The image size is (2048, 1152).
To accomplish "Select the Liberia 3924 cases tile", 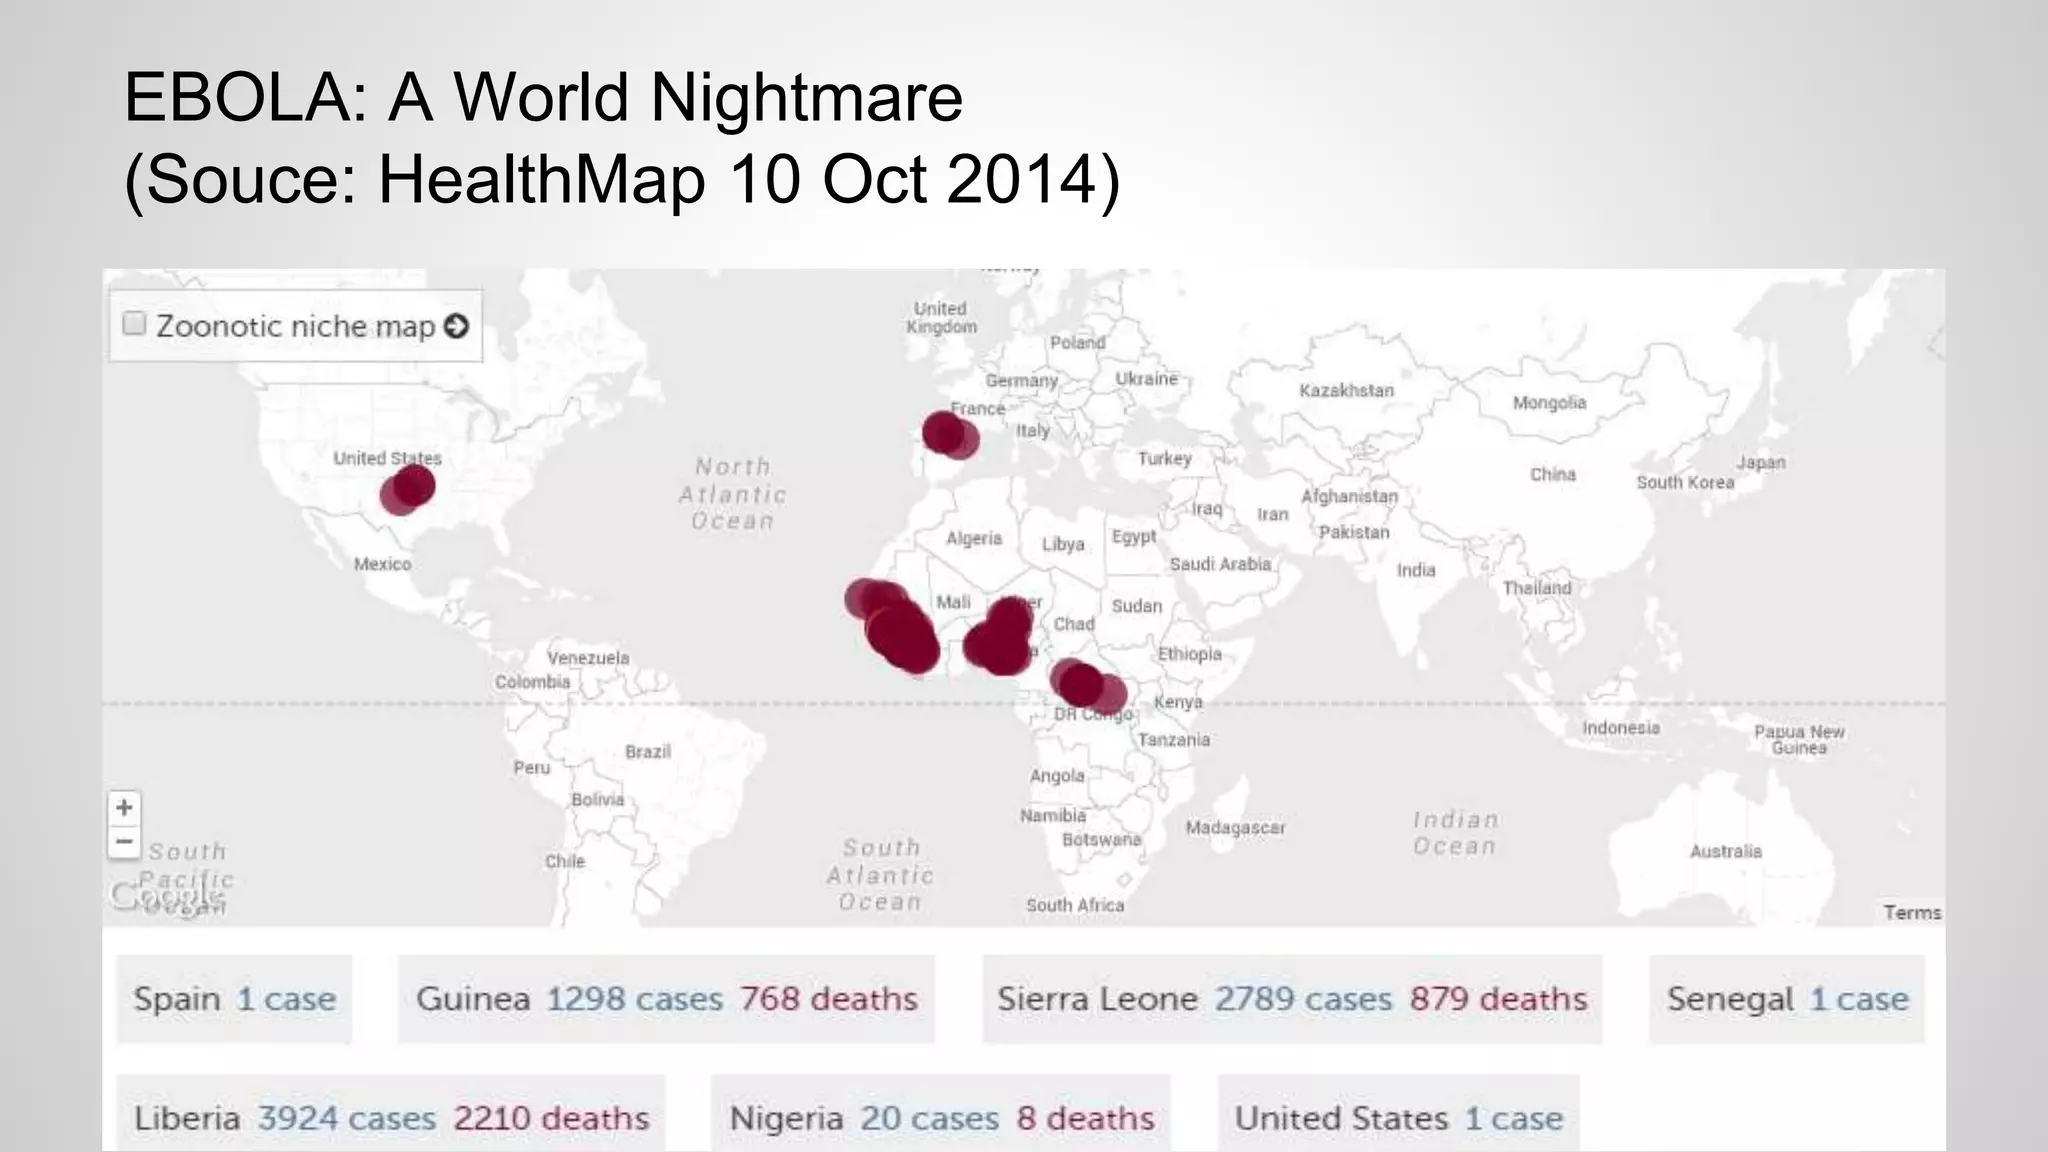I will tap(391, 1117).
